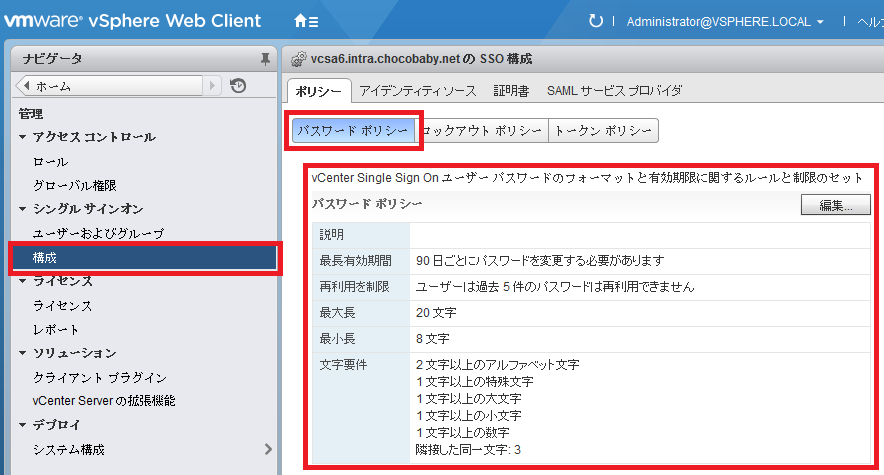884x475 pixels.
Task: Open Administrator@VSPHERE.LOCAL user dropdown
Action: [725, 22]
